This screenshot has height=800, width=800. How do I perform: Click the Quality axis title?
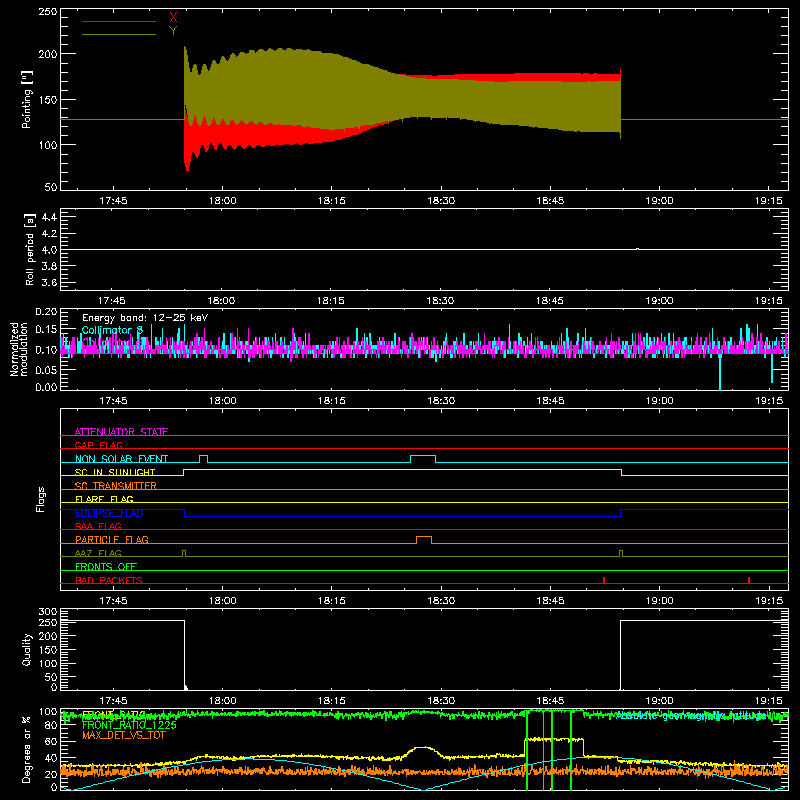[27, 649]
